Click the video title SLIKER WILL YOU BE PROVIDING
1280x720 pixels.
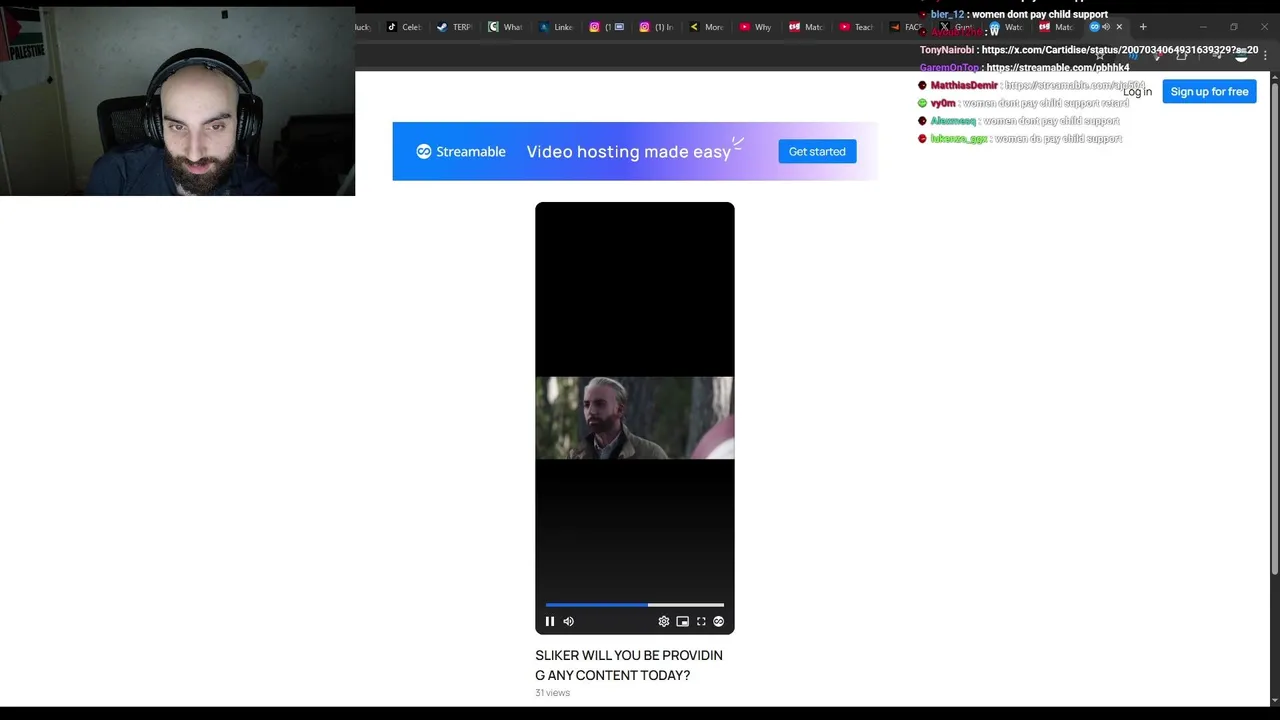(629, 665)
